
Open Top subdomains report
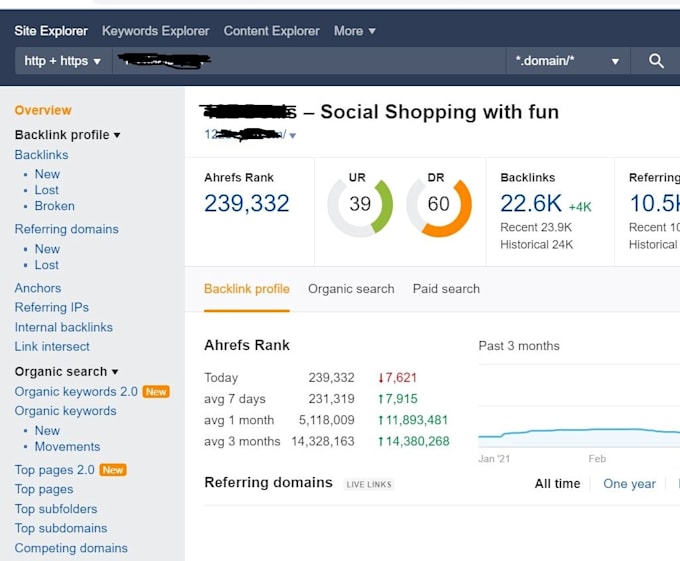pyautogui.click(x=61, y=528)
